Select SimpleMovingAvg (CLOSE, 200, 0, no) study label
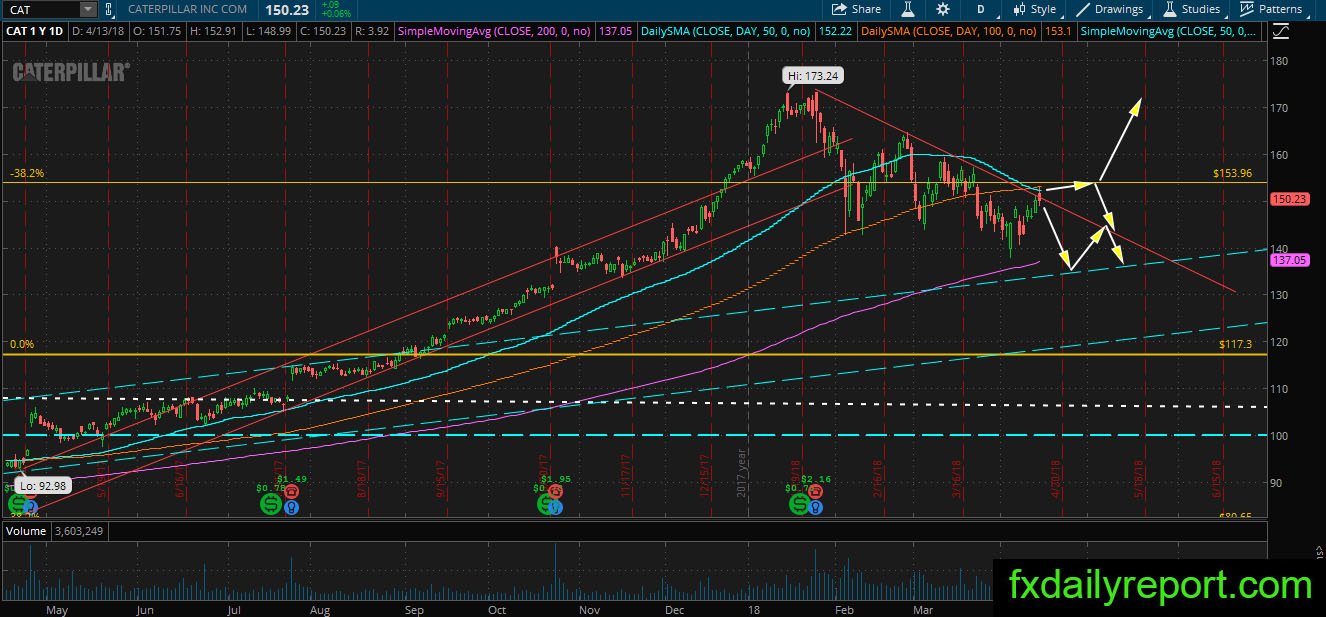The image size is (1326, 617). 492,32
